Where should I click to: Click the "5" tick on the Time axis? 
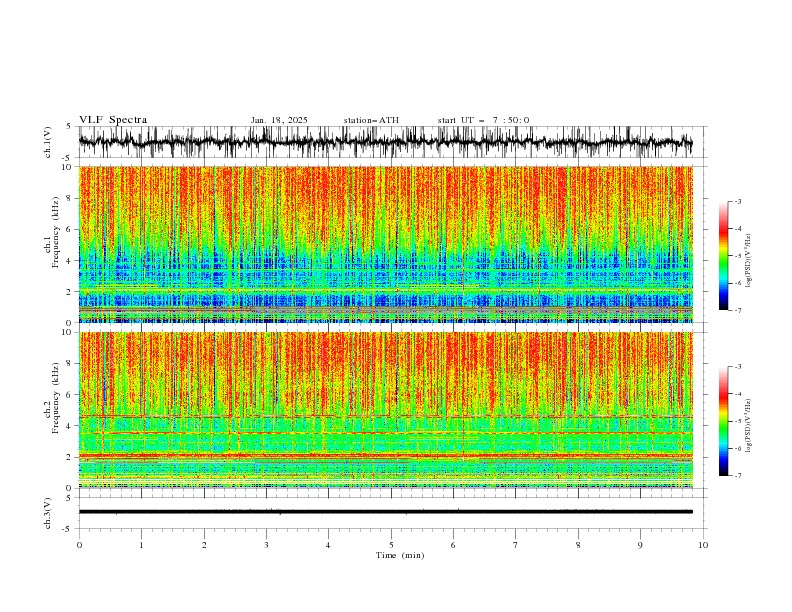click(x=391, y=545)
